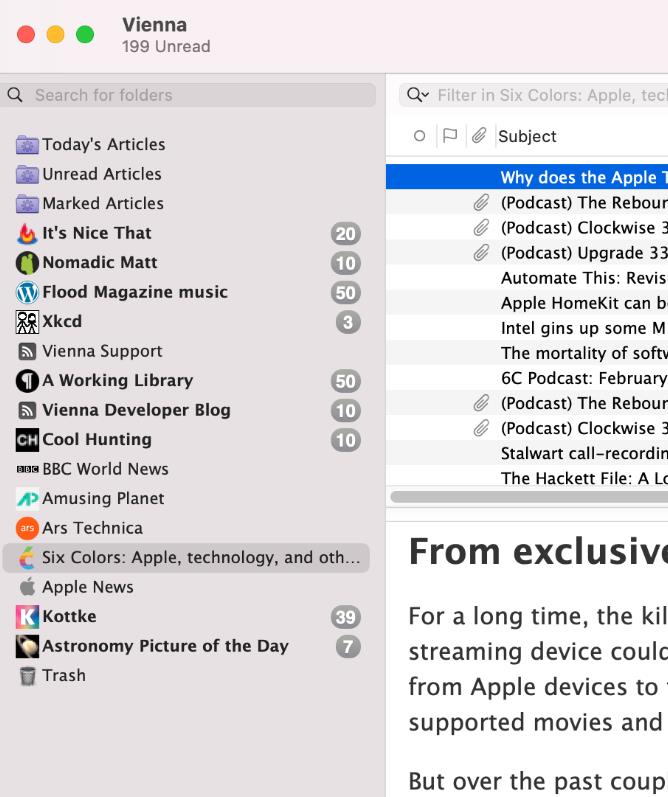The image size is (668, 797).
Task: Select the Apple News logo icon
Action: [27, 587]
